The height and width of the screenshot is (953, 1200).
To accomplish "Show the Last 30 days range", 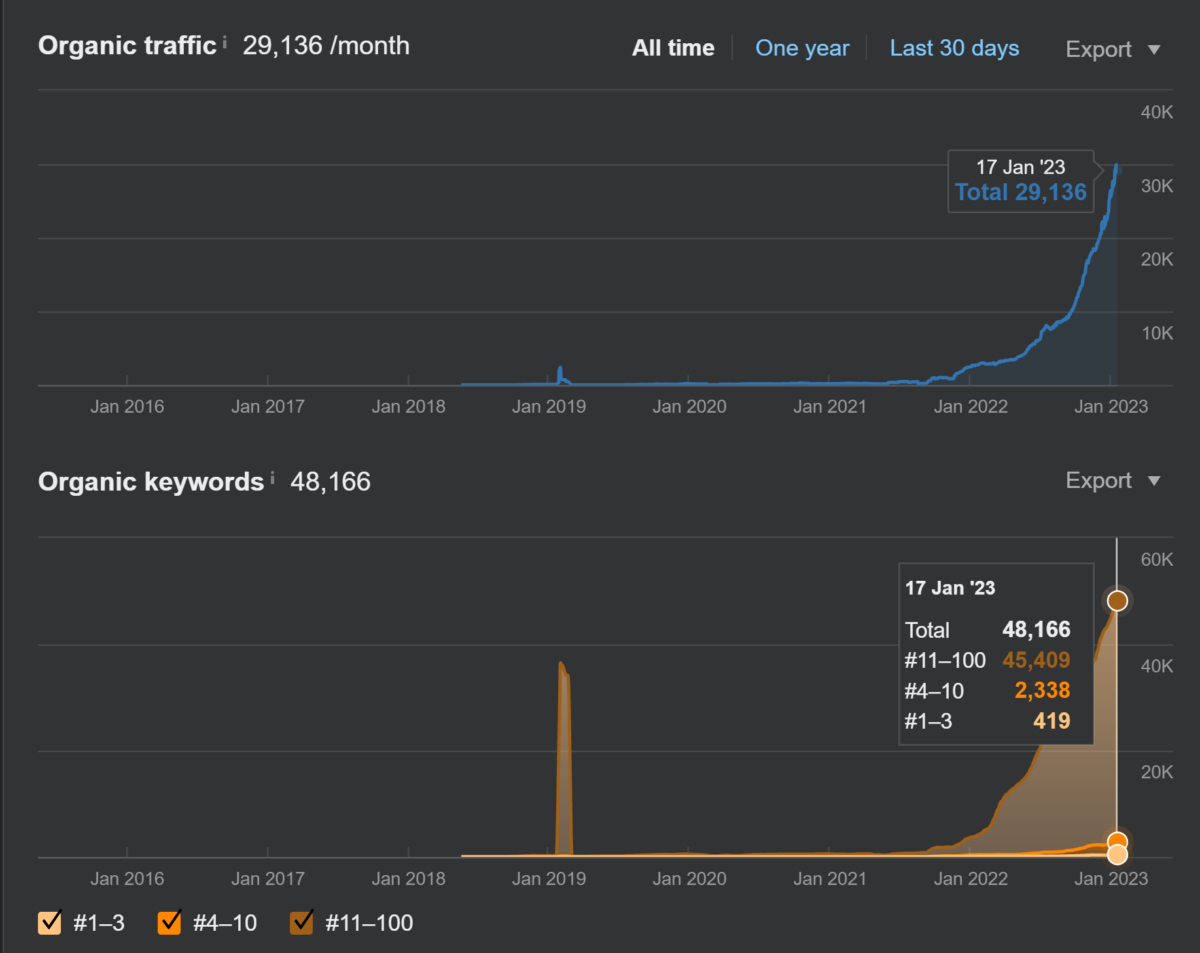I will point(954,48).
